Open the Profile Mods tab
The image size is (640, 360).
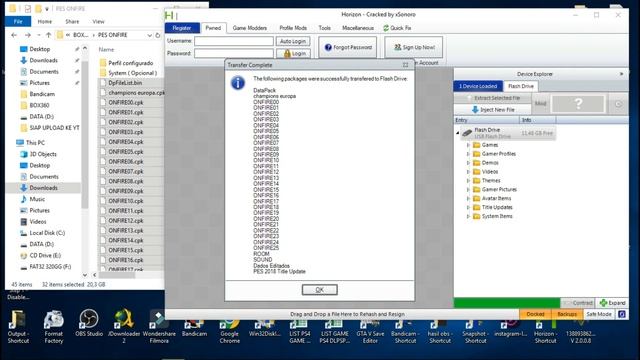[293, 28]
